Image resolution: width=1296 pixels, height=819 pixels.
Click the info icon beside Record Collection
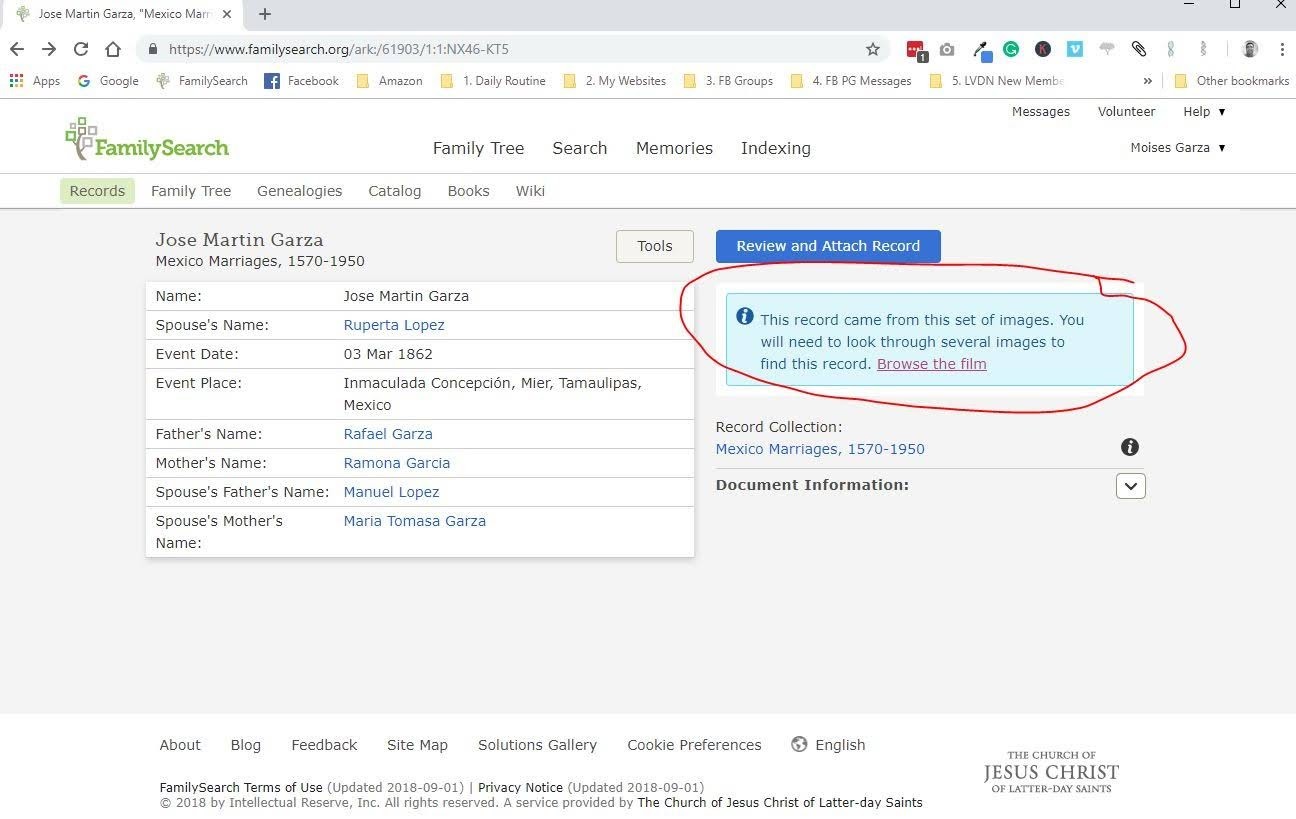coord(1130,447)
